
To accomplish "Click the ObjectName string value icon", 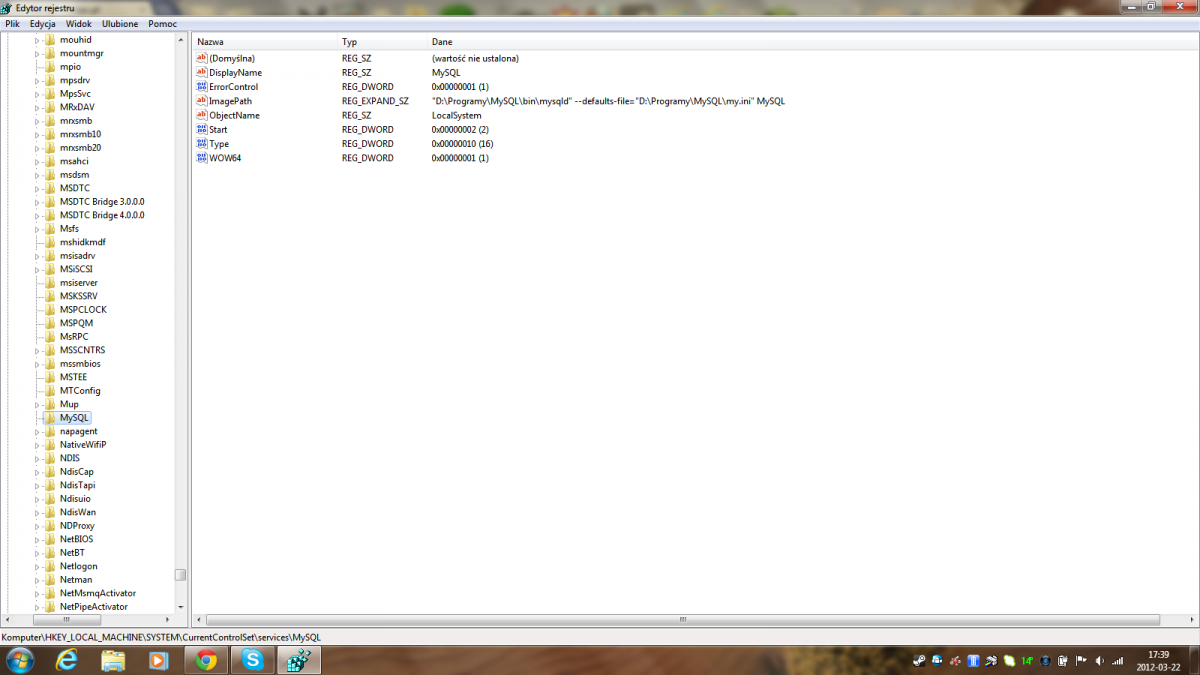I will [201, 115].
